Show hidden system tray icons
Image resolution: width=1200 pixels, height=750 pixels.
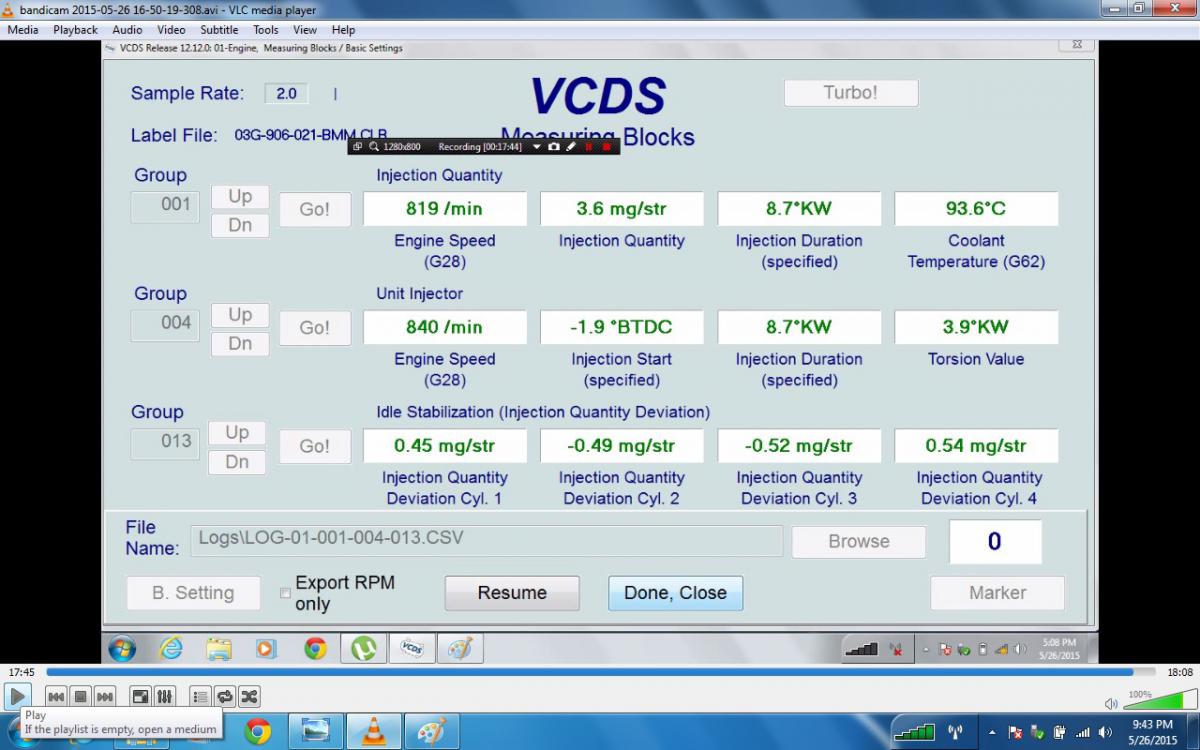992,731
